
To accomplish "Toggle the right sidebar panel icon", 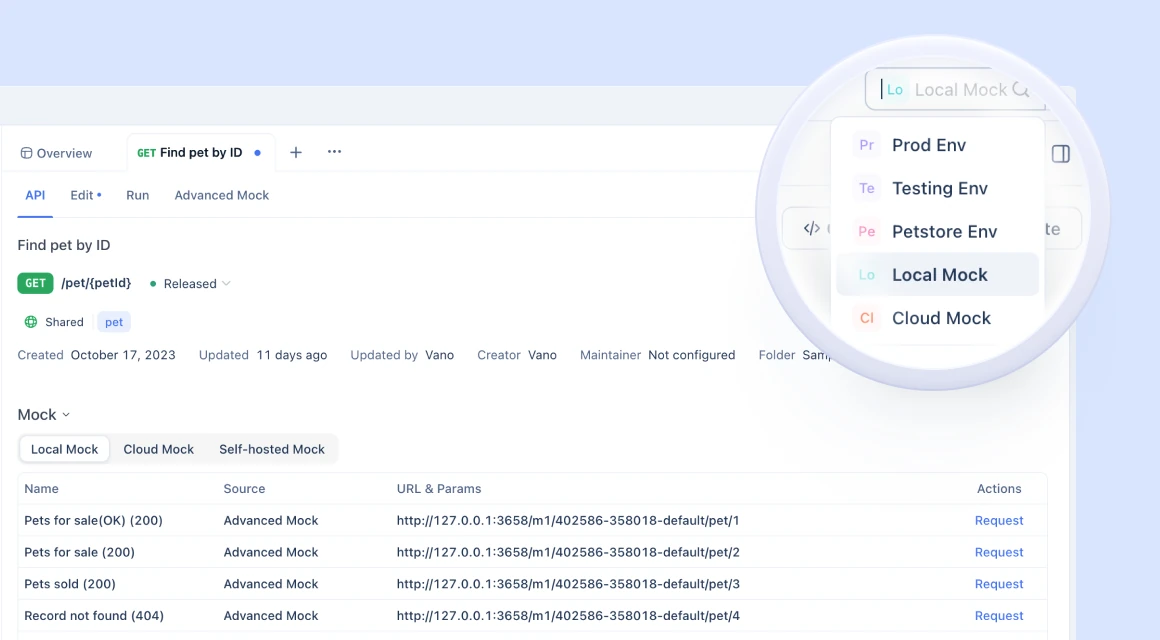I will [1061, 153].
